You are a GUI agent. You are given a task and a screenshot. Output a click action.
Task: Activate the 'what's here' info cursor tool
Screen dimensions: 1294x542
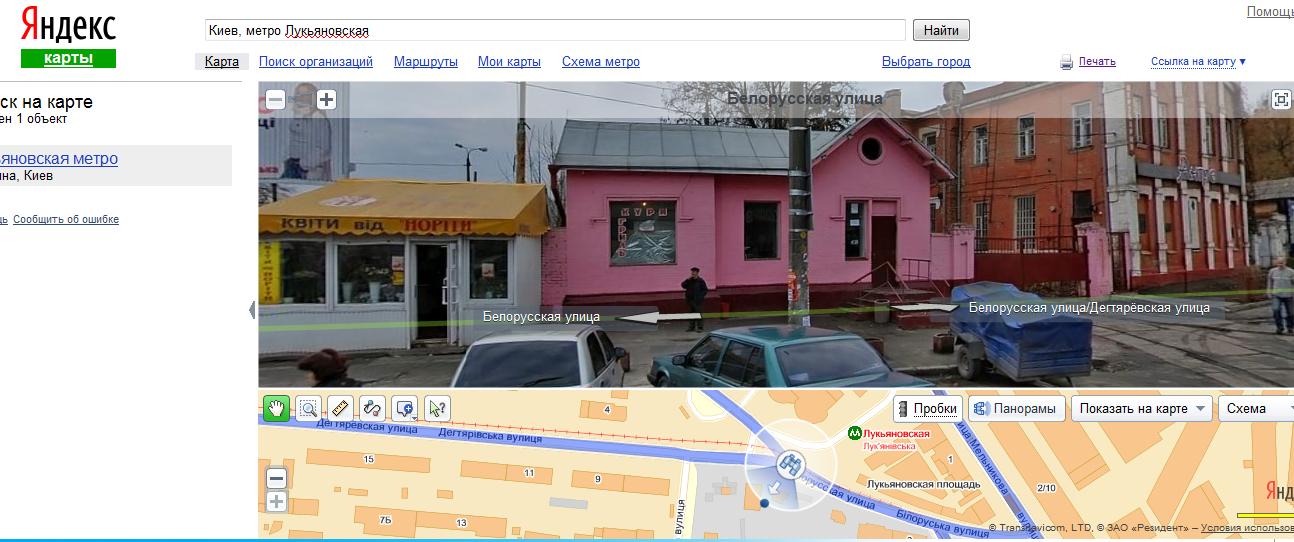[x=436, y=408]
